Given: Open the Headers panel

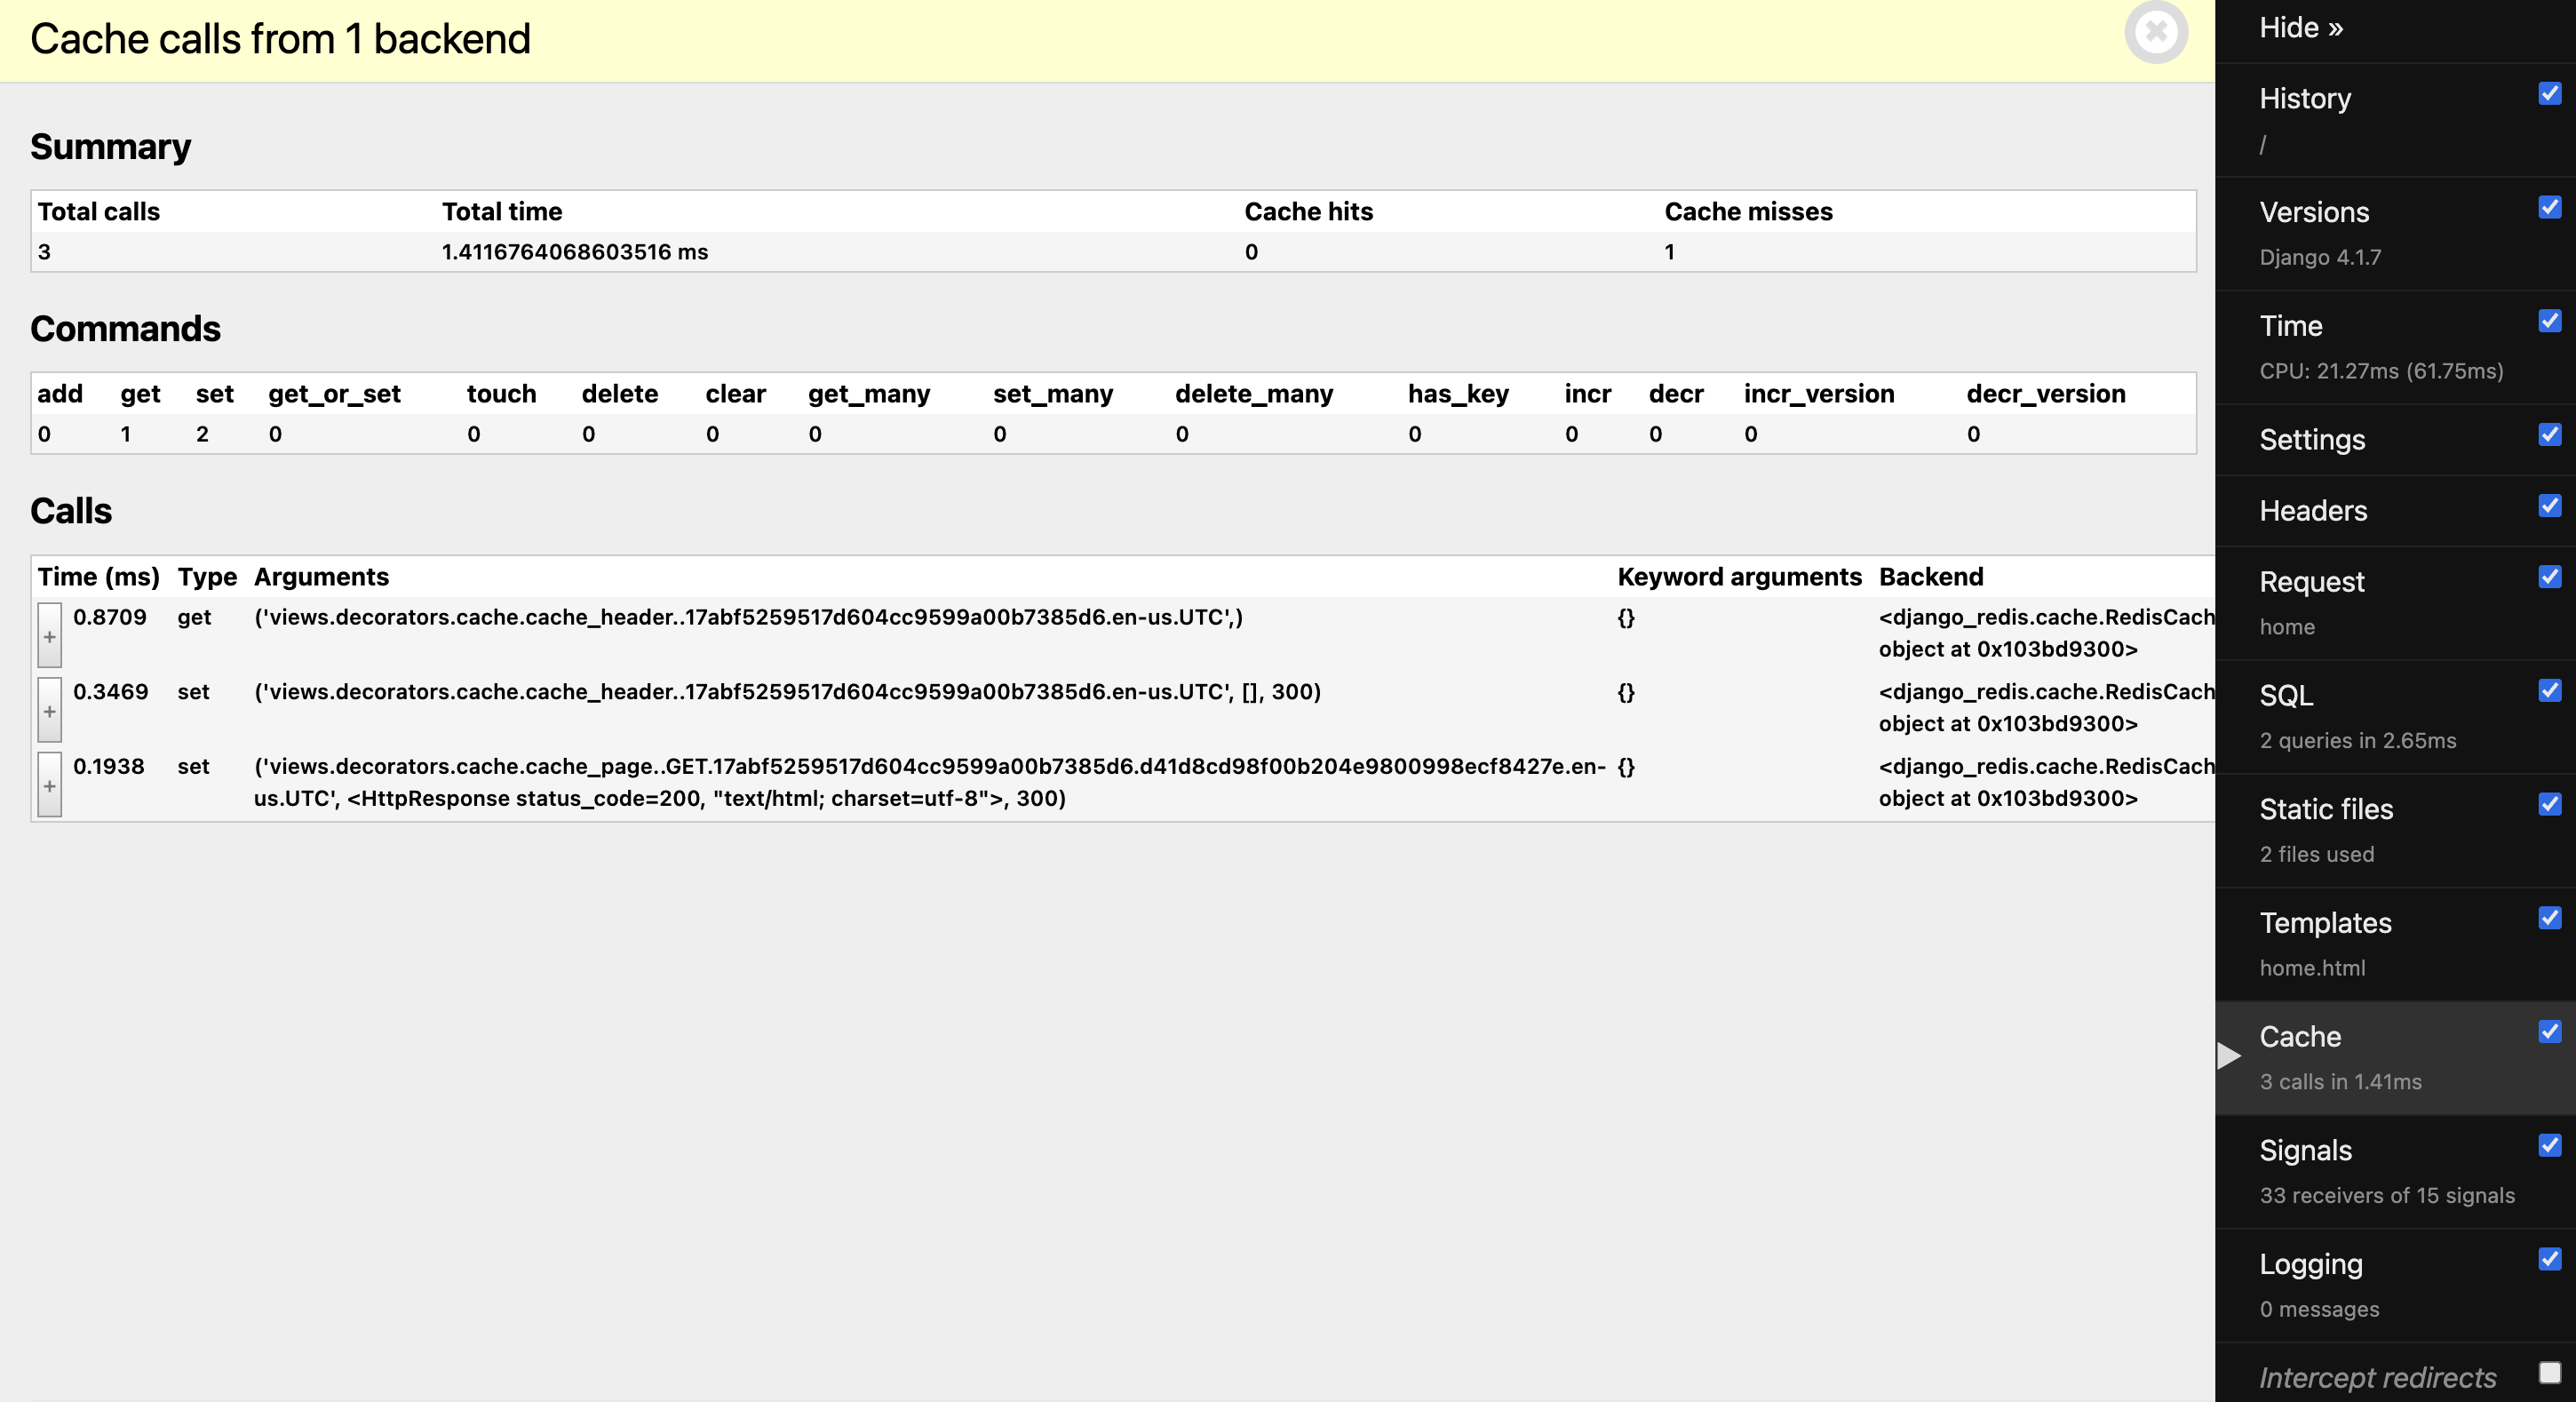Looking at the screenshot, I should click(x=2313, y=511).
